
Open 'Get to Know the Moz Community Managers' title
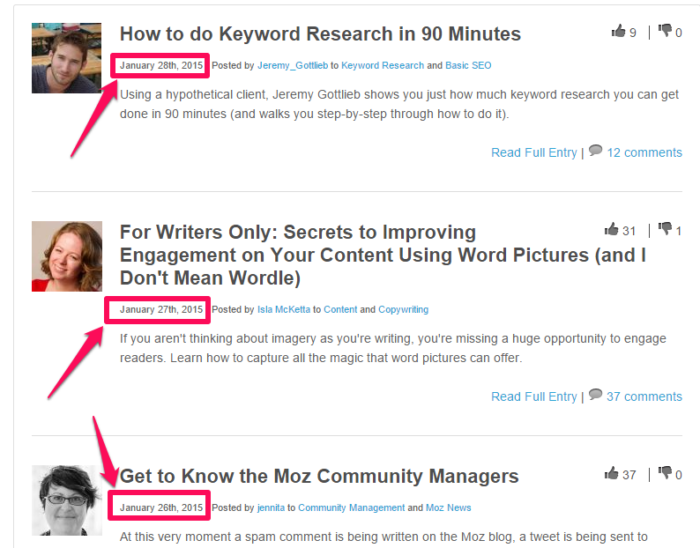[x=319, y=476]
